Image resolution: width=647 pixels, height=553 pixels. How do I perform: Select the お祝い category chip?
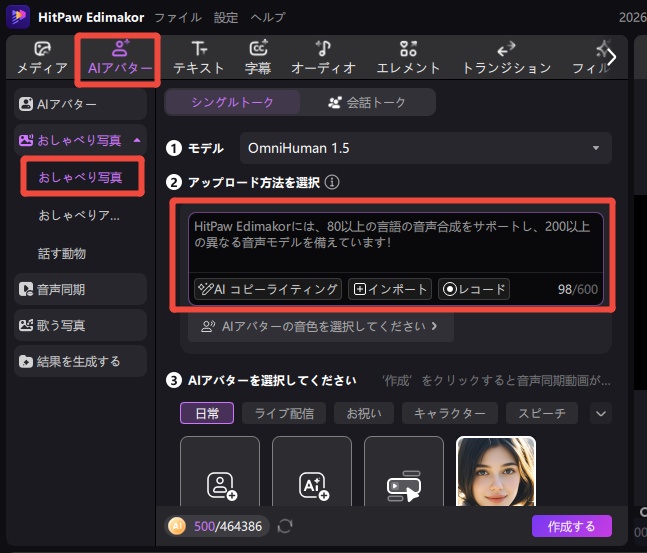pos(364,413)
